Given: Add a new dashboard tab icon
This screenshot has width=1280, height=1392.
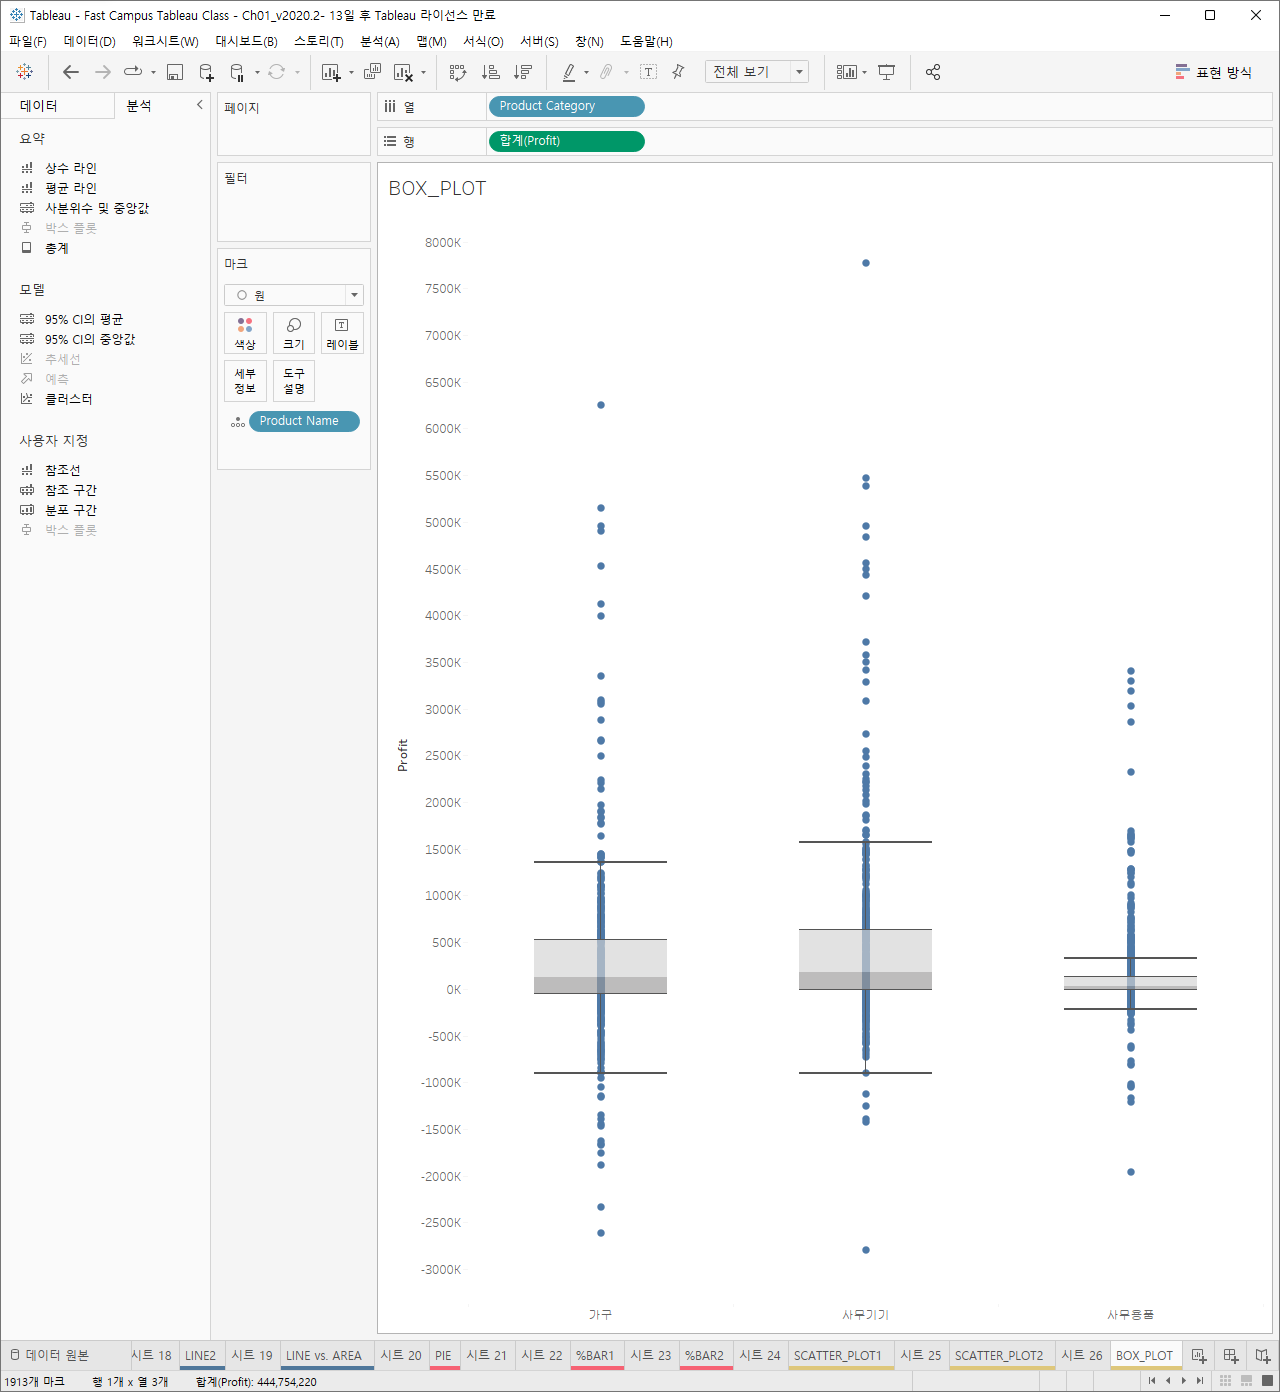Looking at the screenshot, I should tap(1231, 1356).
